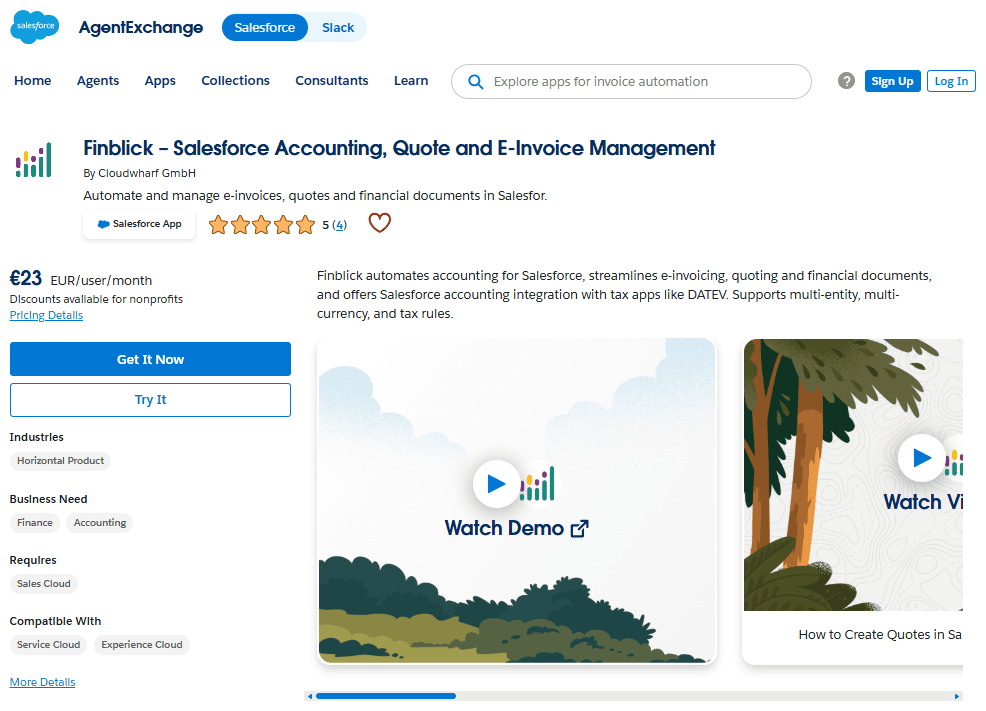Click the Finblick app logo icon

click(x=33, y=160)
